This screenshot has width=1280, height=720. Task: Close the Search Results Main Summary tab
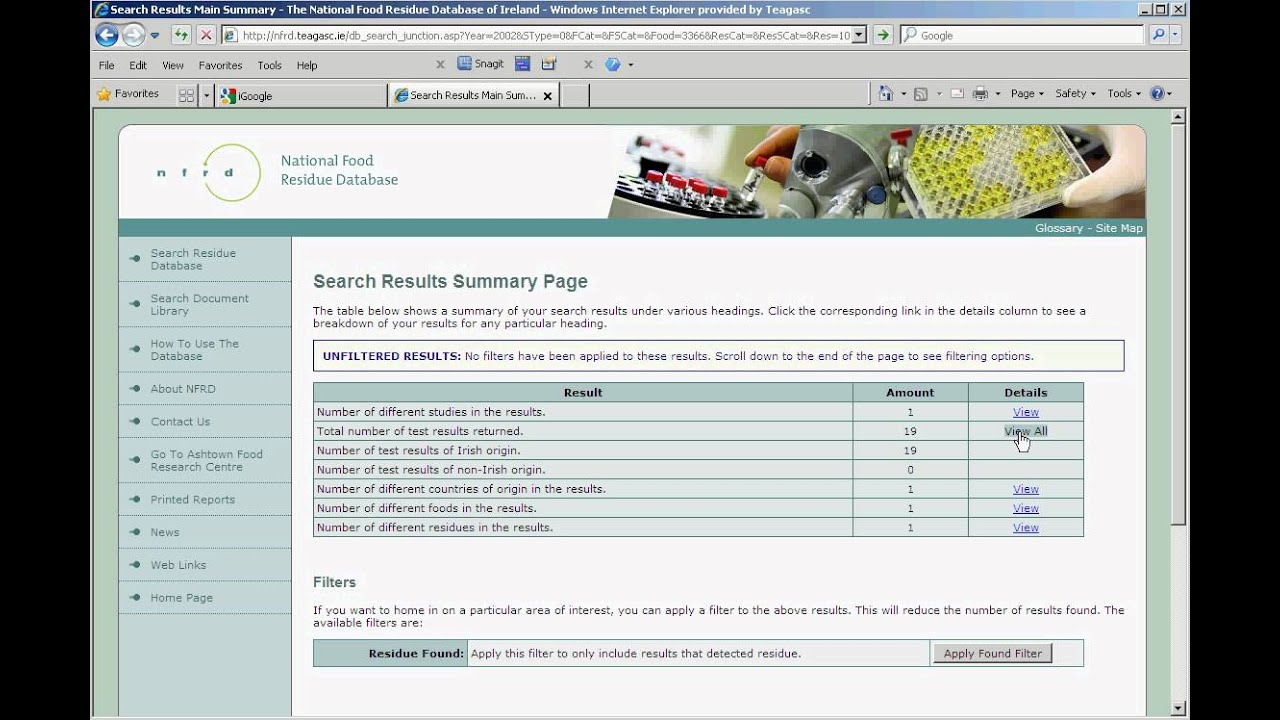547,96
